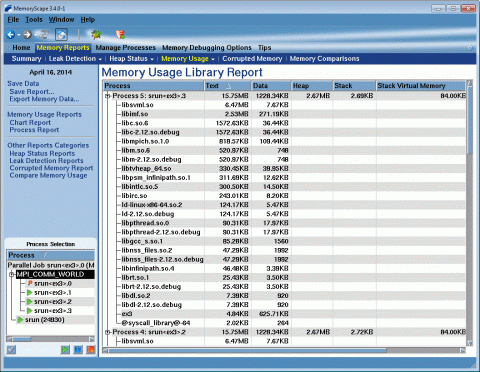Switch to Memory Debugging Options tab
This screenshot has height=372, width=480.
[207, 48]
